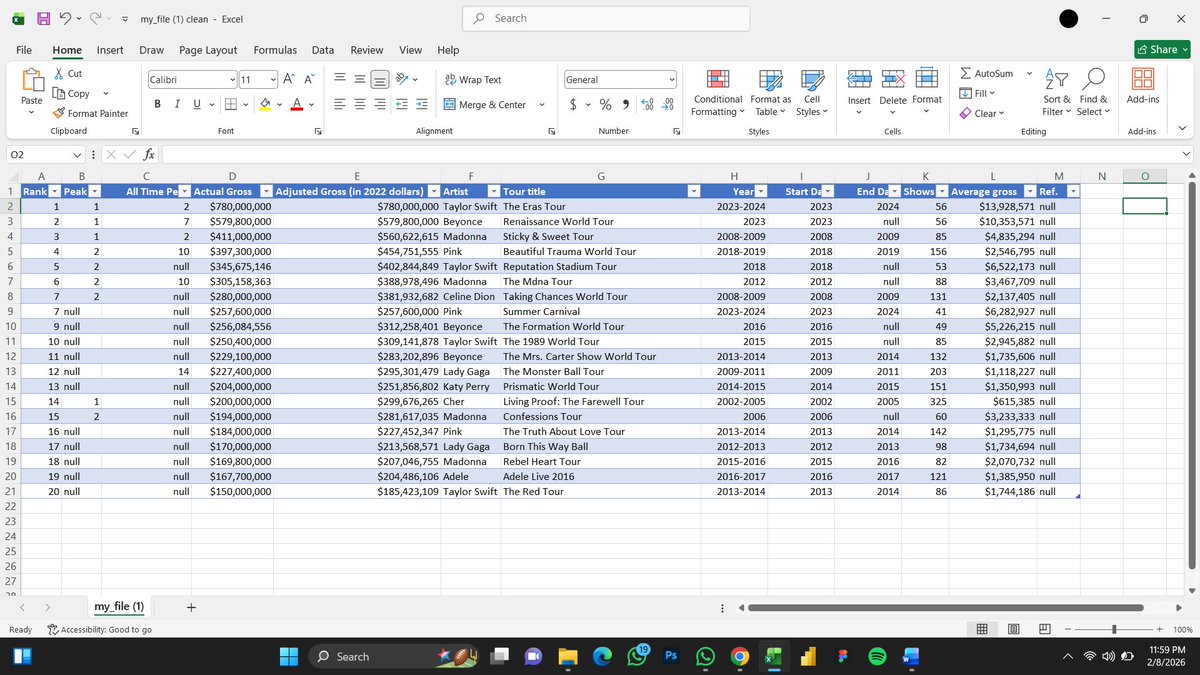Click the Increase Decimal icon
1200x675 pixels.
click(x=646, y=104)
